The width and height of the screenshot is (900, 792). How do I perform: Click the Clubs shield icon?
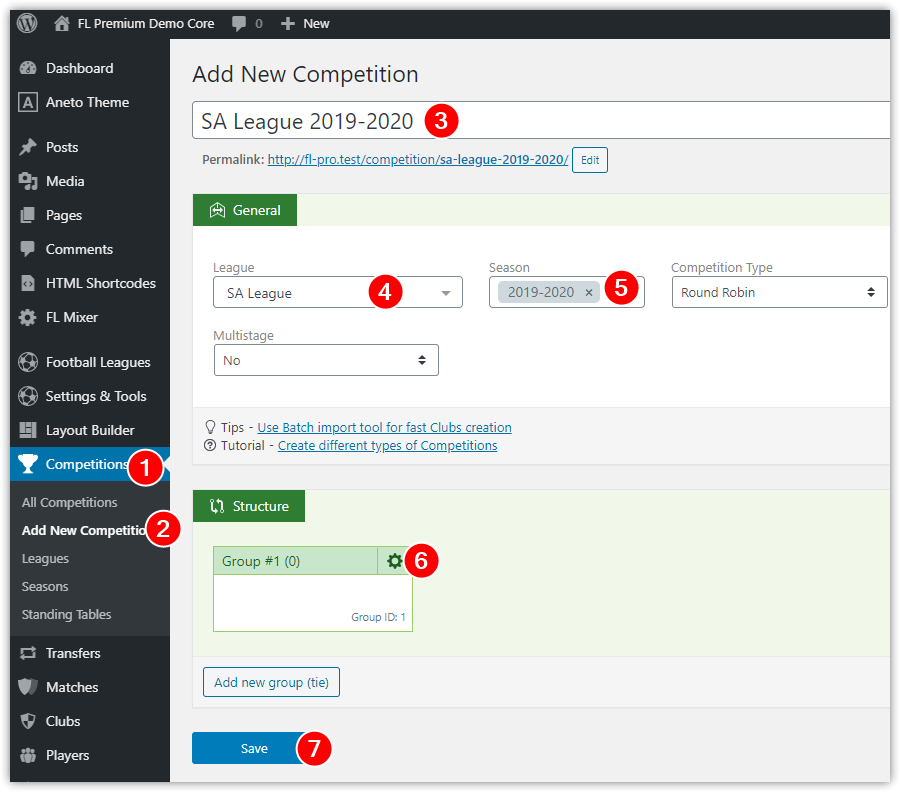28,721
